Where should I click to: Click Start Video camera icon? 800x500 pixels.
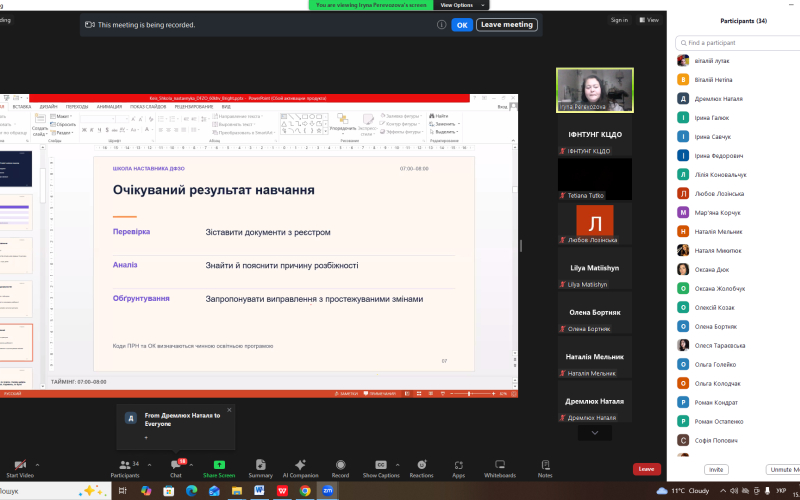click(x=20, y=465)
